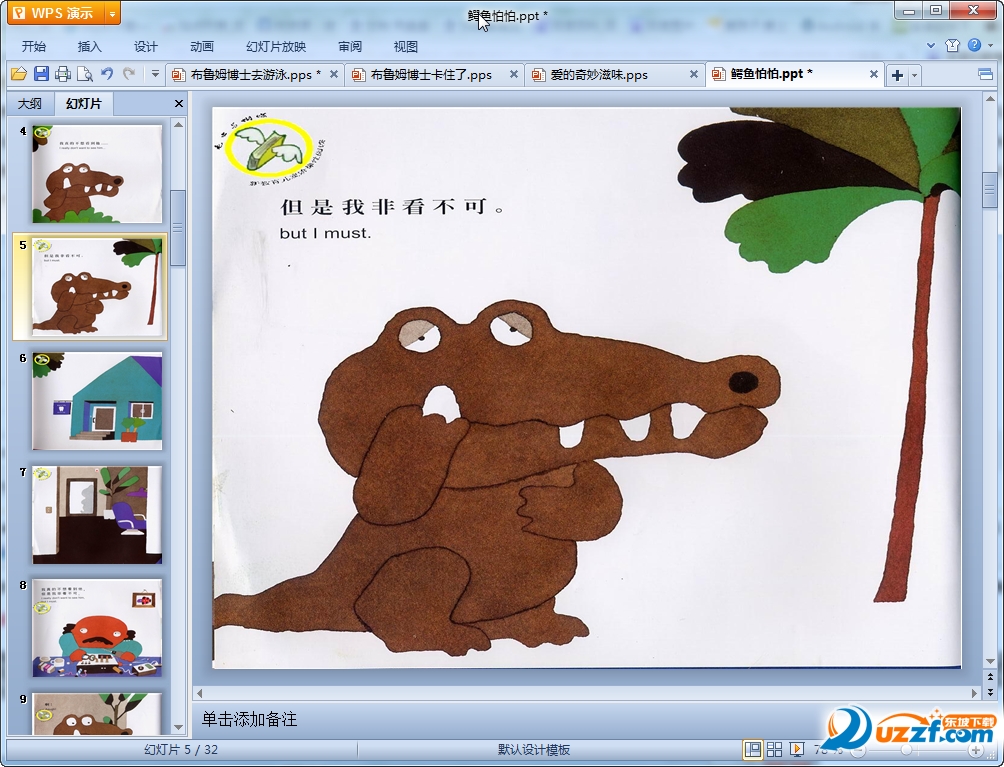Click the thumbnail pane scroll-up arrow

(x=179, y=125)
